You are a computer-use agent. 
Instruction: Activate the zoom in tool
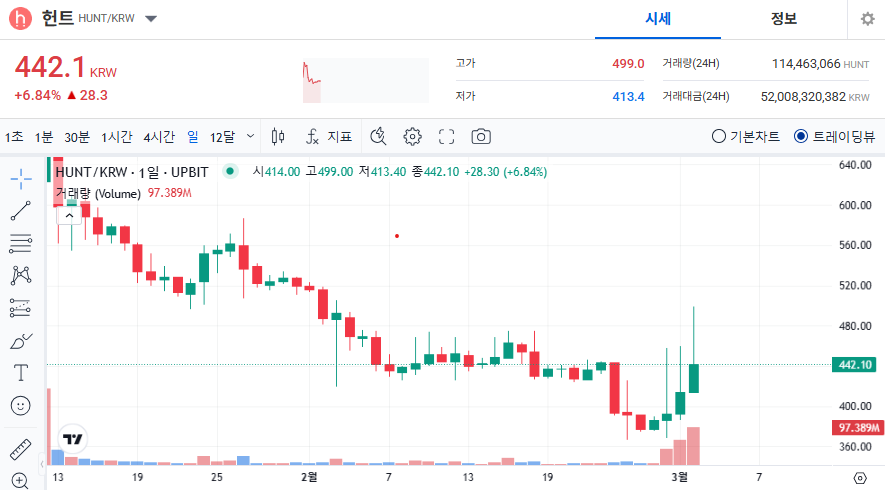pyautogui.click(x=21, y=480)
